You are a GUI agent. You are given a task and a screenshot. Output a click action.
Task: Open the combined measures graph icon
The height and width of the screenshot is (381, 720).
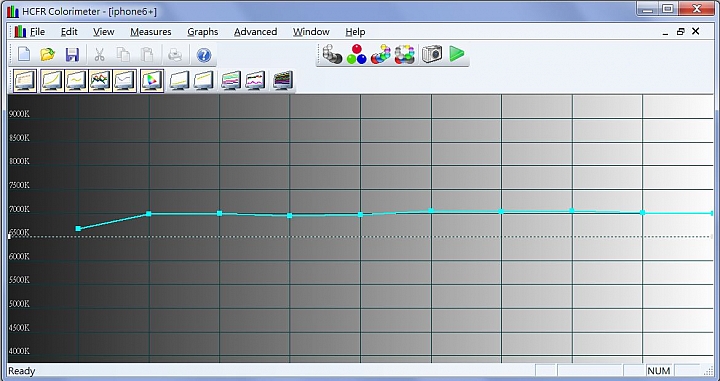283,81
